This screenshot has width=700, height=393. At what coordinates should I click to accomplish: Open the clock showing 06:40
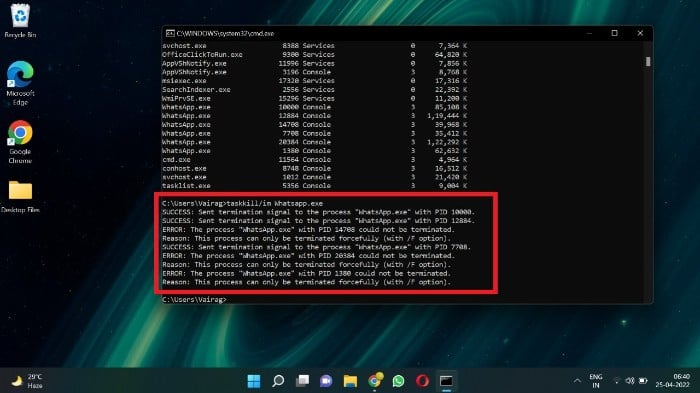point(672,381)
